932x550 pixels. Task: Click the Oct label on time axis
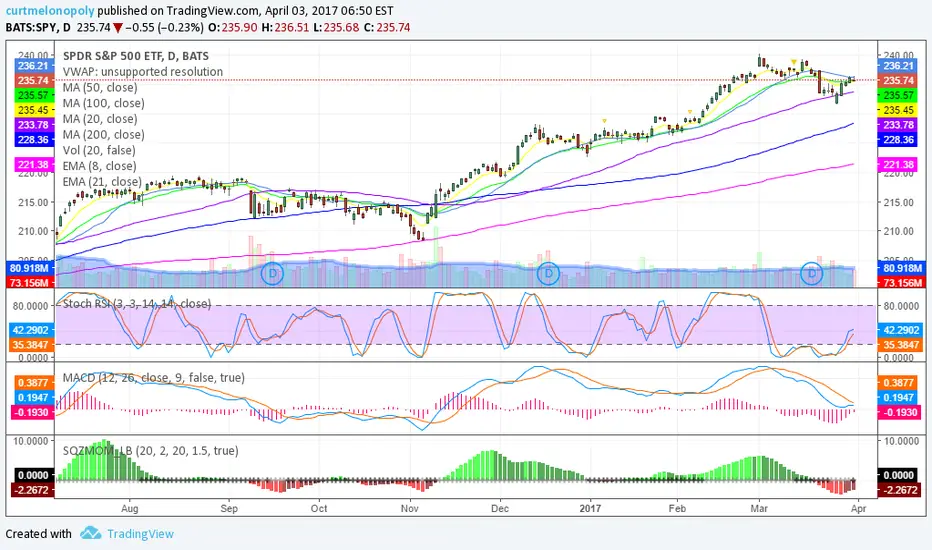319,508
